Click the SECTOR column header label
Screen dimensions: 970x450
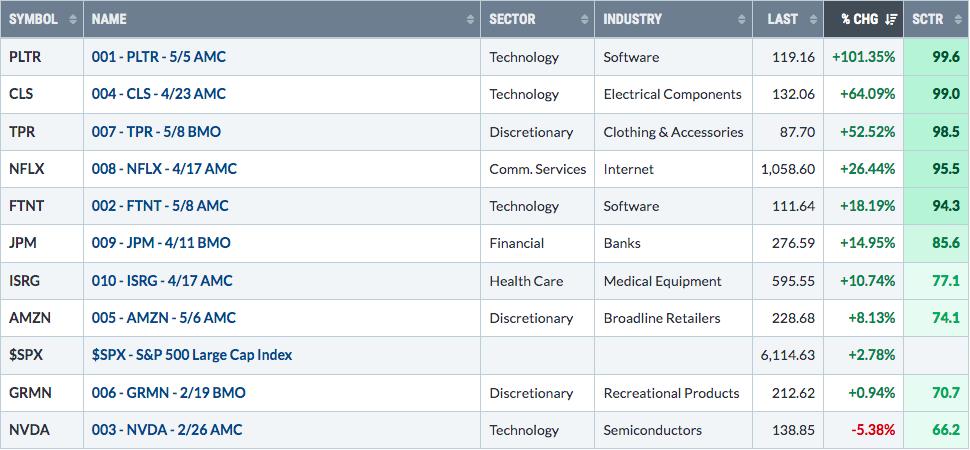coord(512,19)
